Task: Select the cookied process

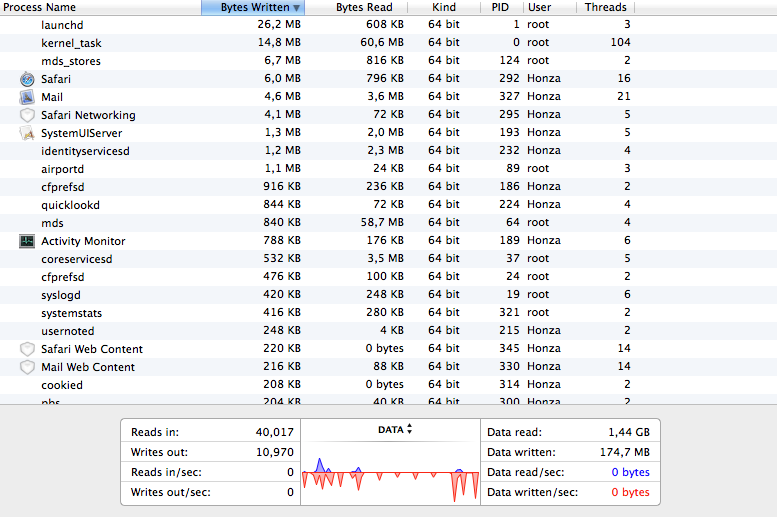Action: (x=62, y=385)
